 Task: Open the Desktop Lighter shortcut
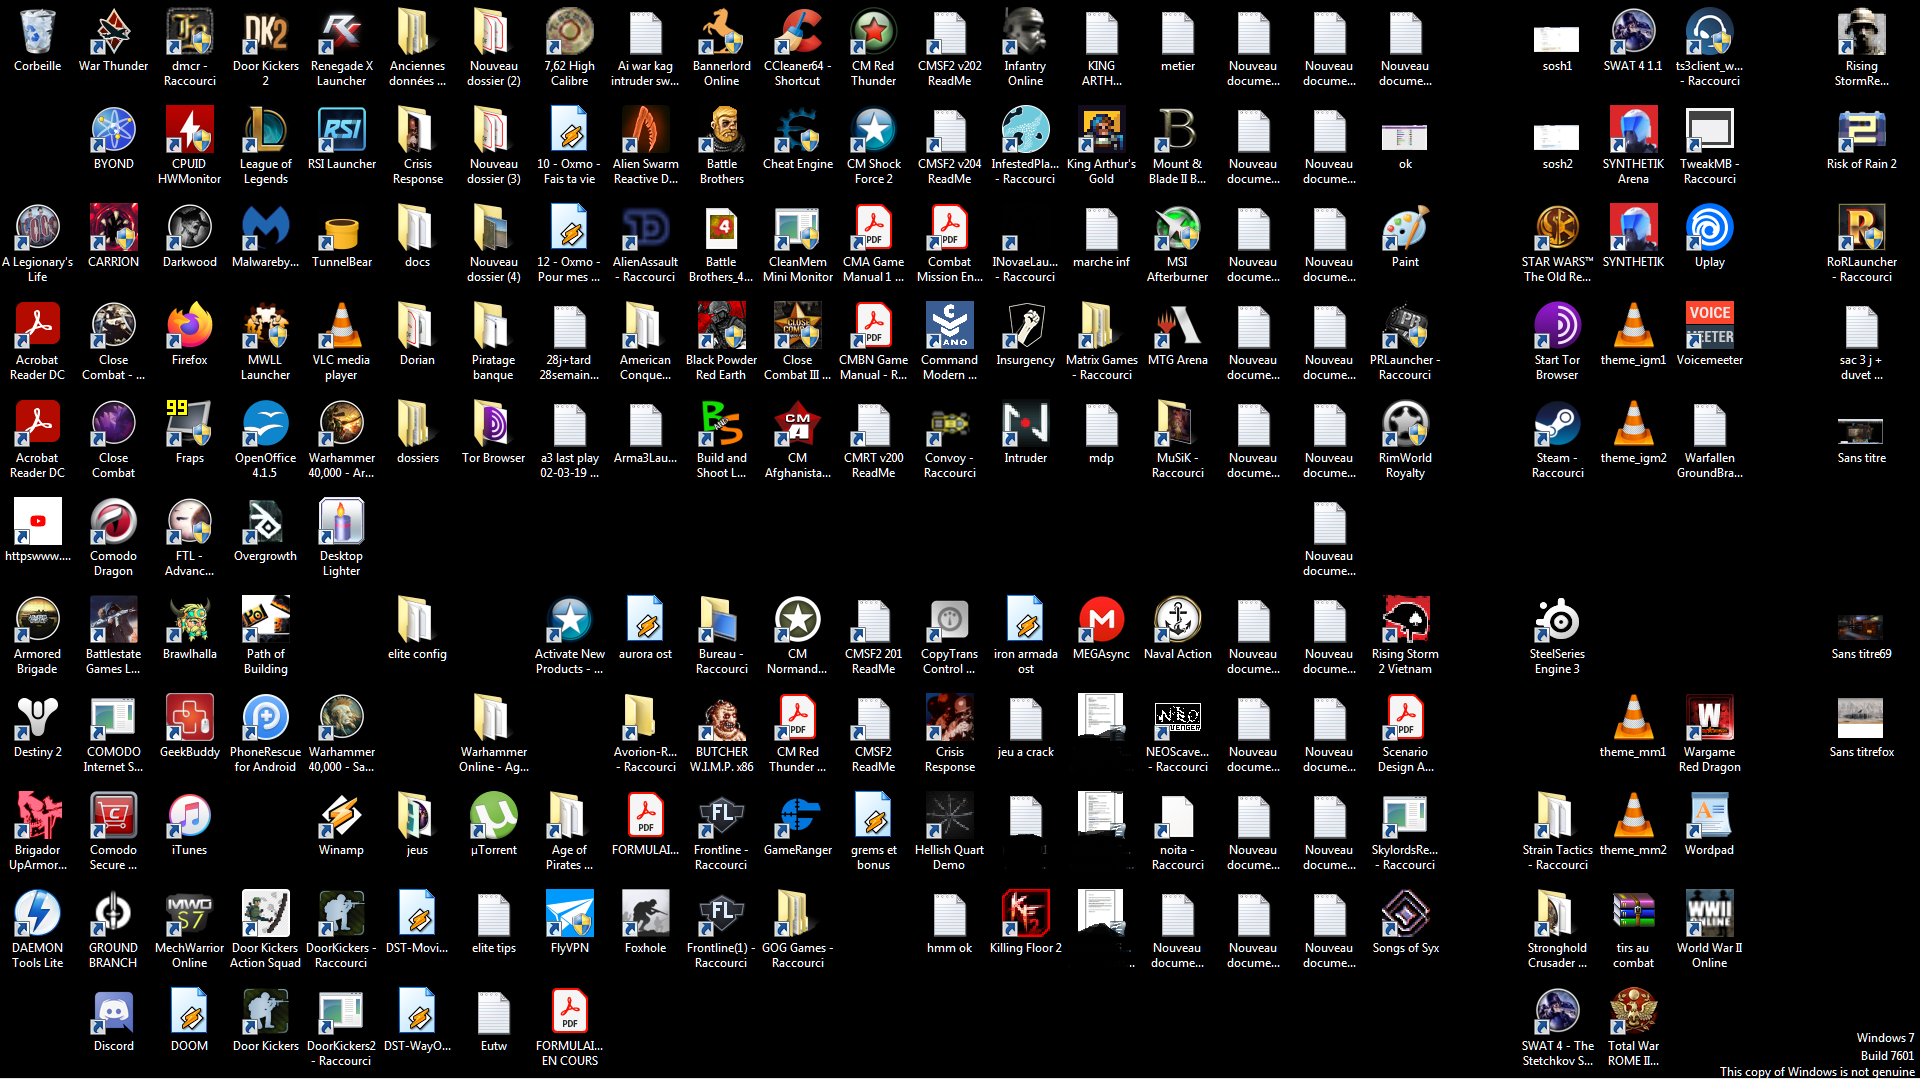click(x=341, y=537)
